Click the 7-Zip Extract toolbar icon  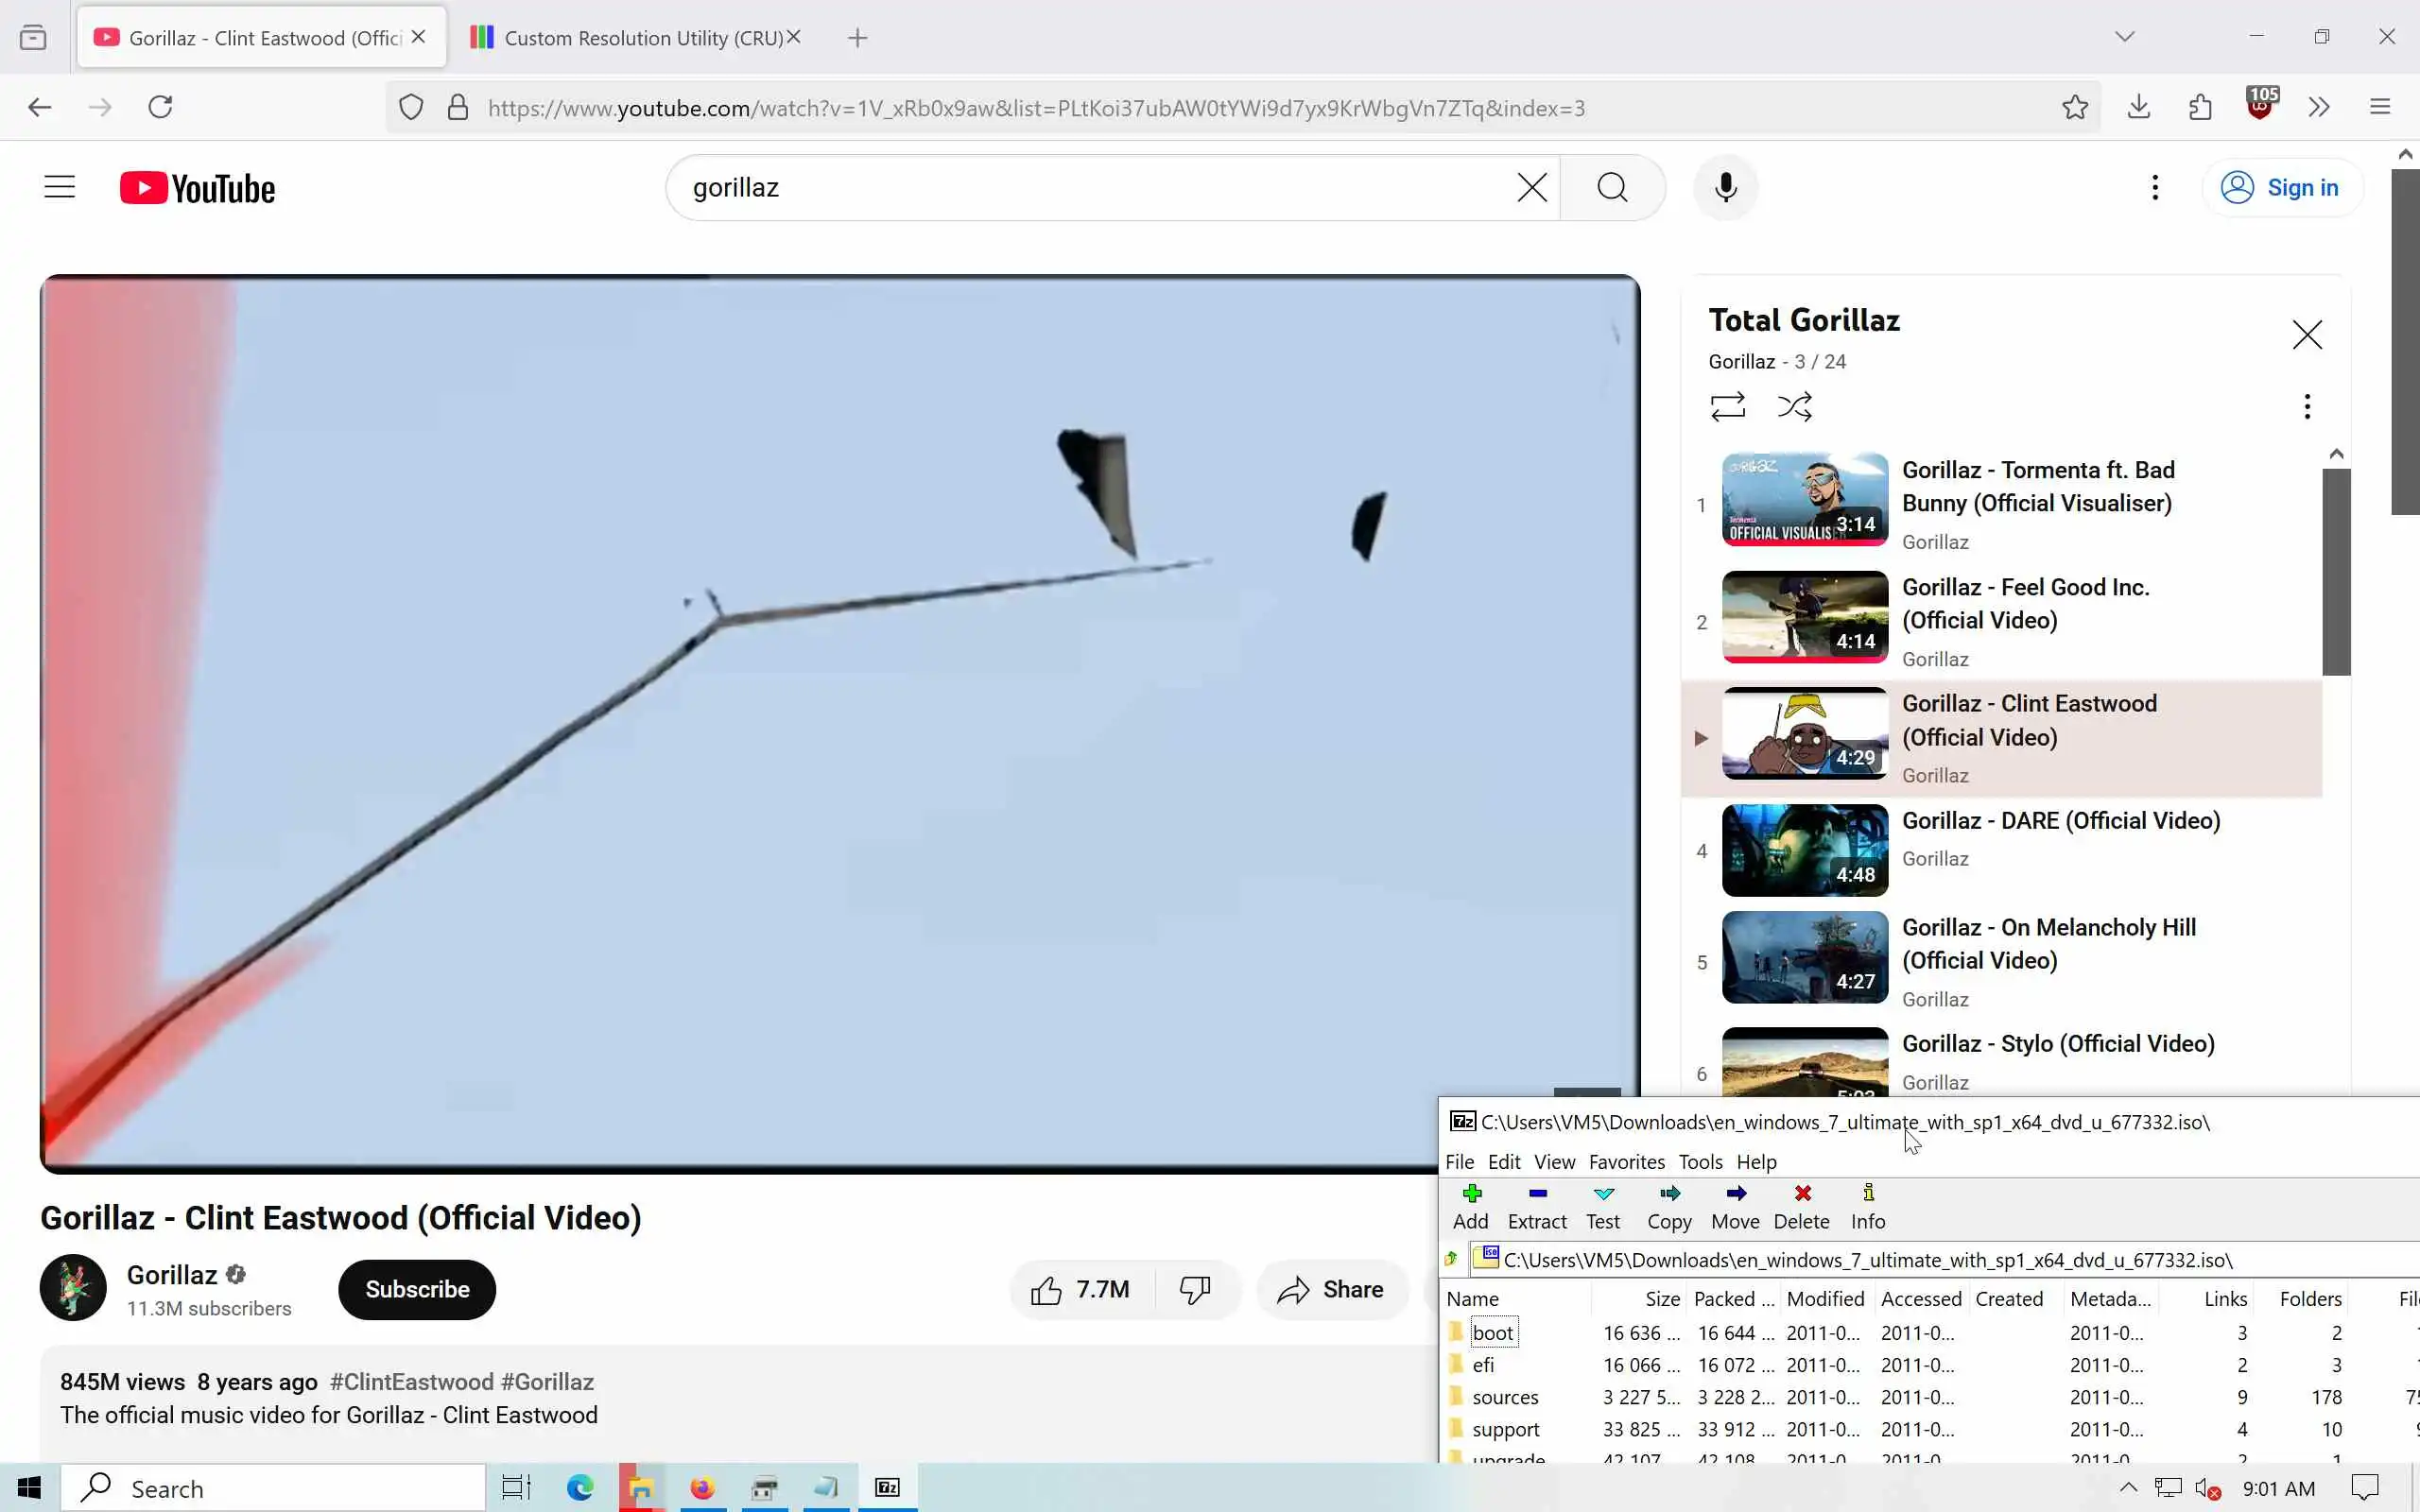tap(1537, 1205)
